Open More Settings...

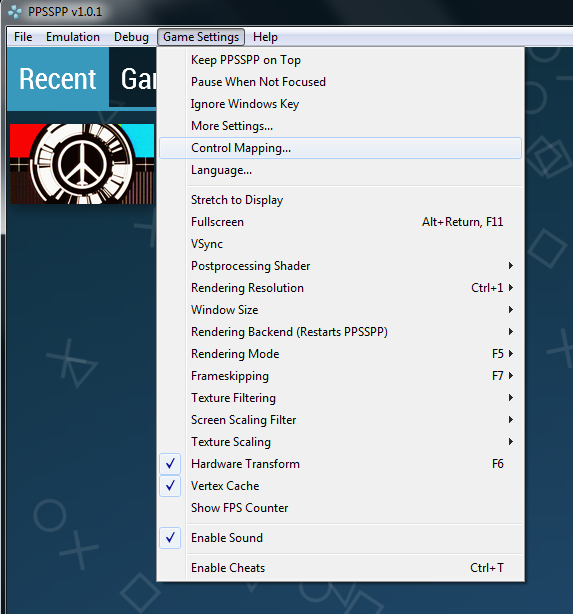[340, 126]
